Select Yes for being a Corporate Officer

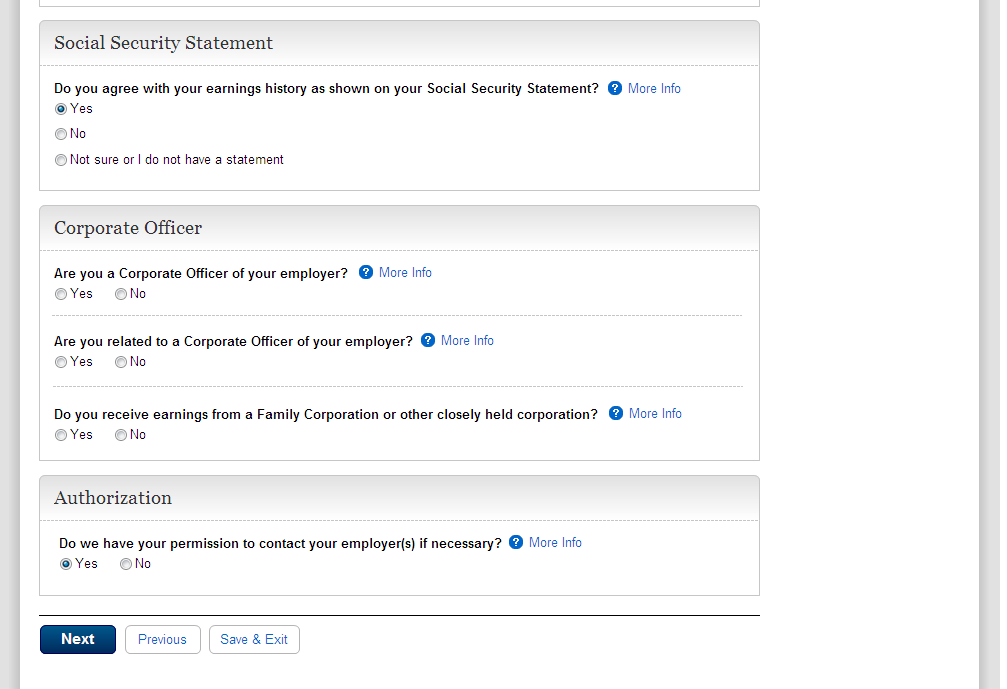(61, 294)
